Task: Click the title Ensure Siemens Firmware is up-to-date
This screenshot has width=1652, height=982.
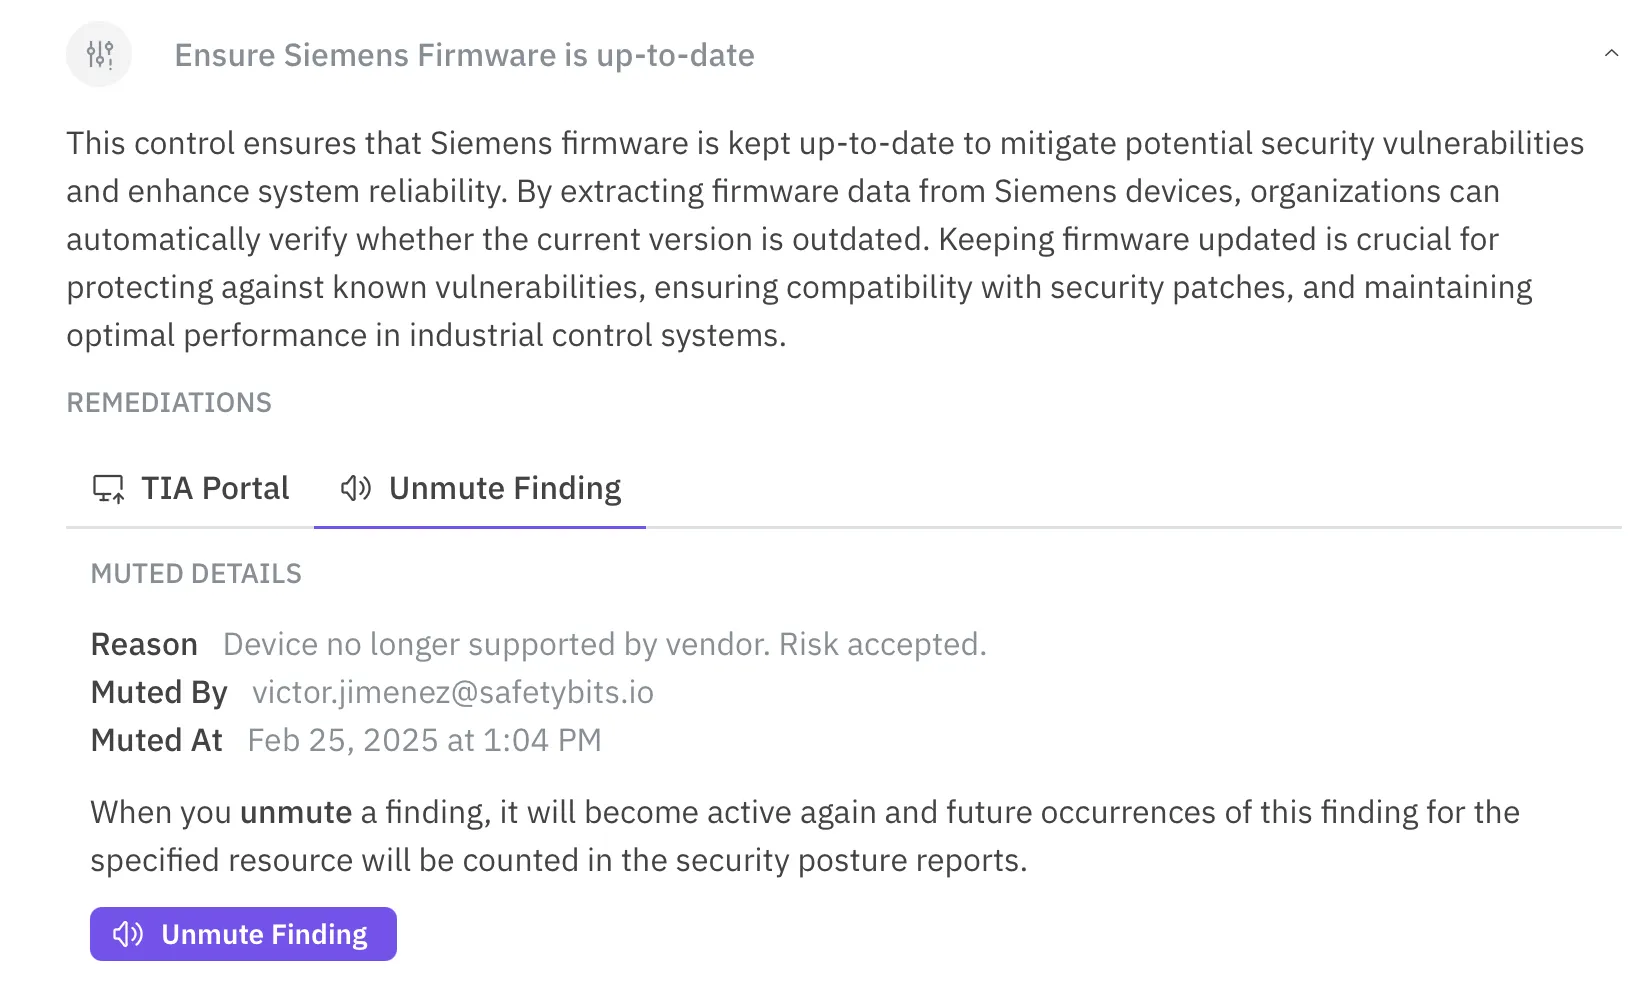Action: point(464,55)
